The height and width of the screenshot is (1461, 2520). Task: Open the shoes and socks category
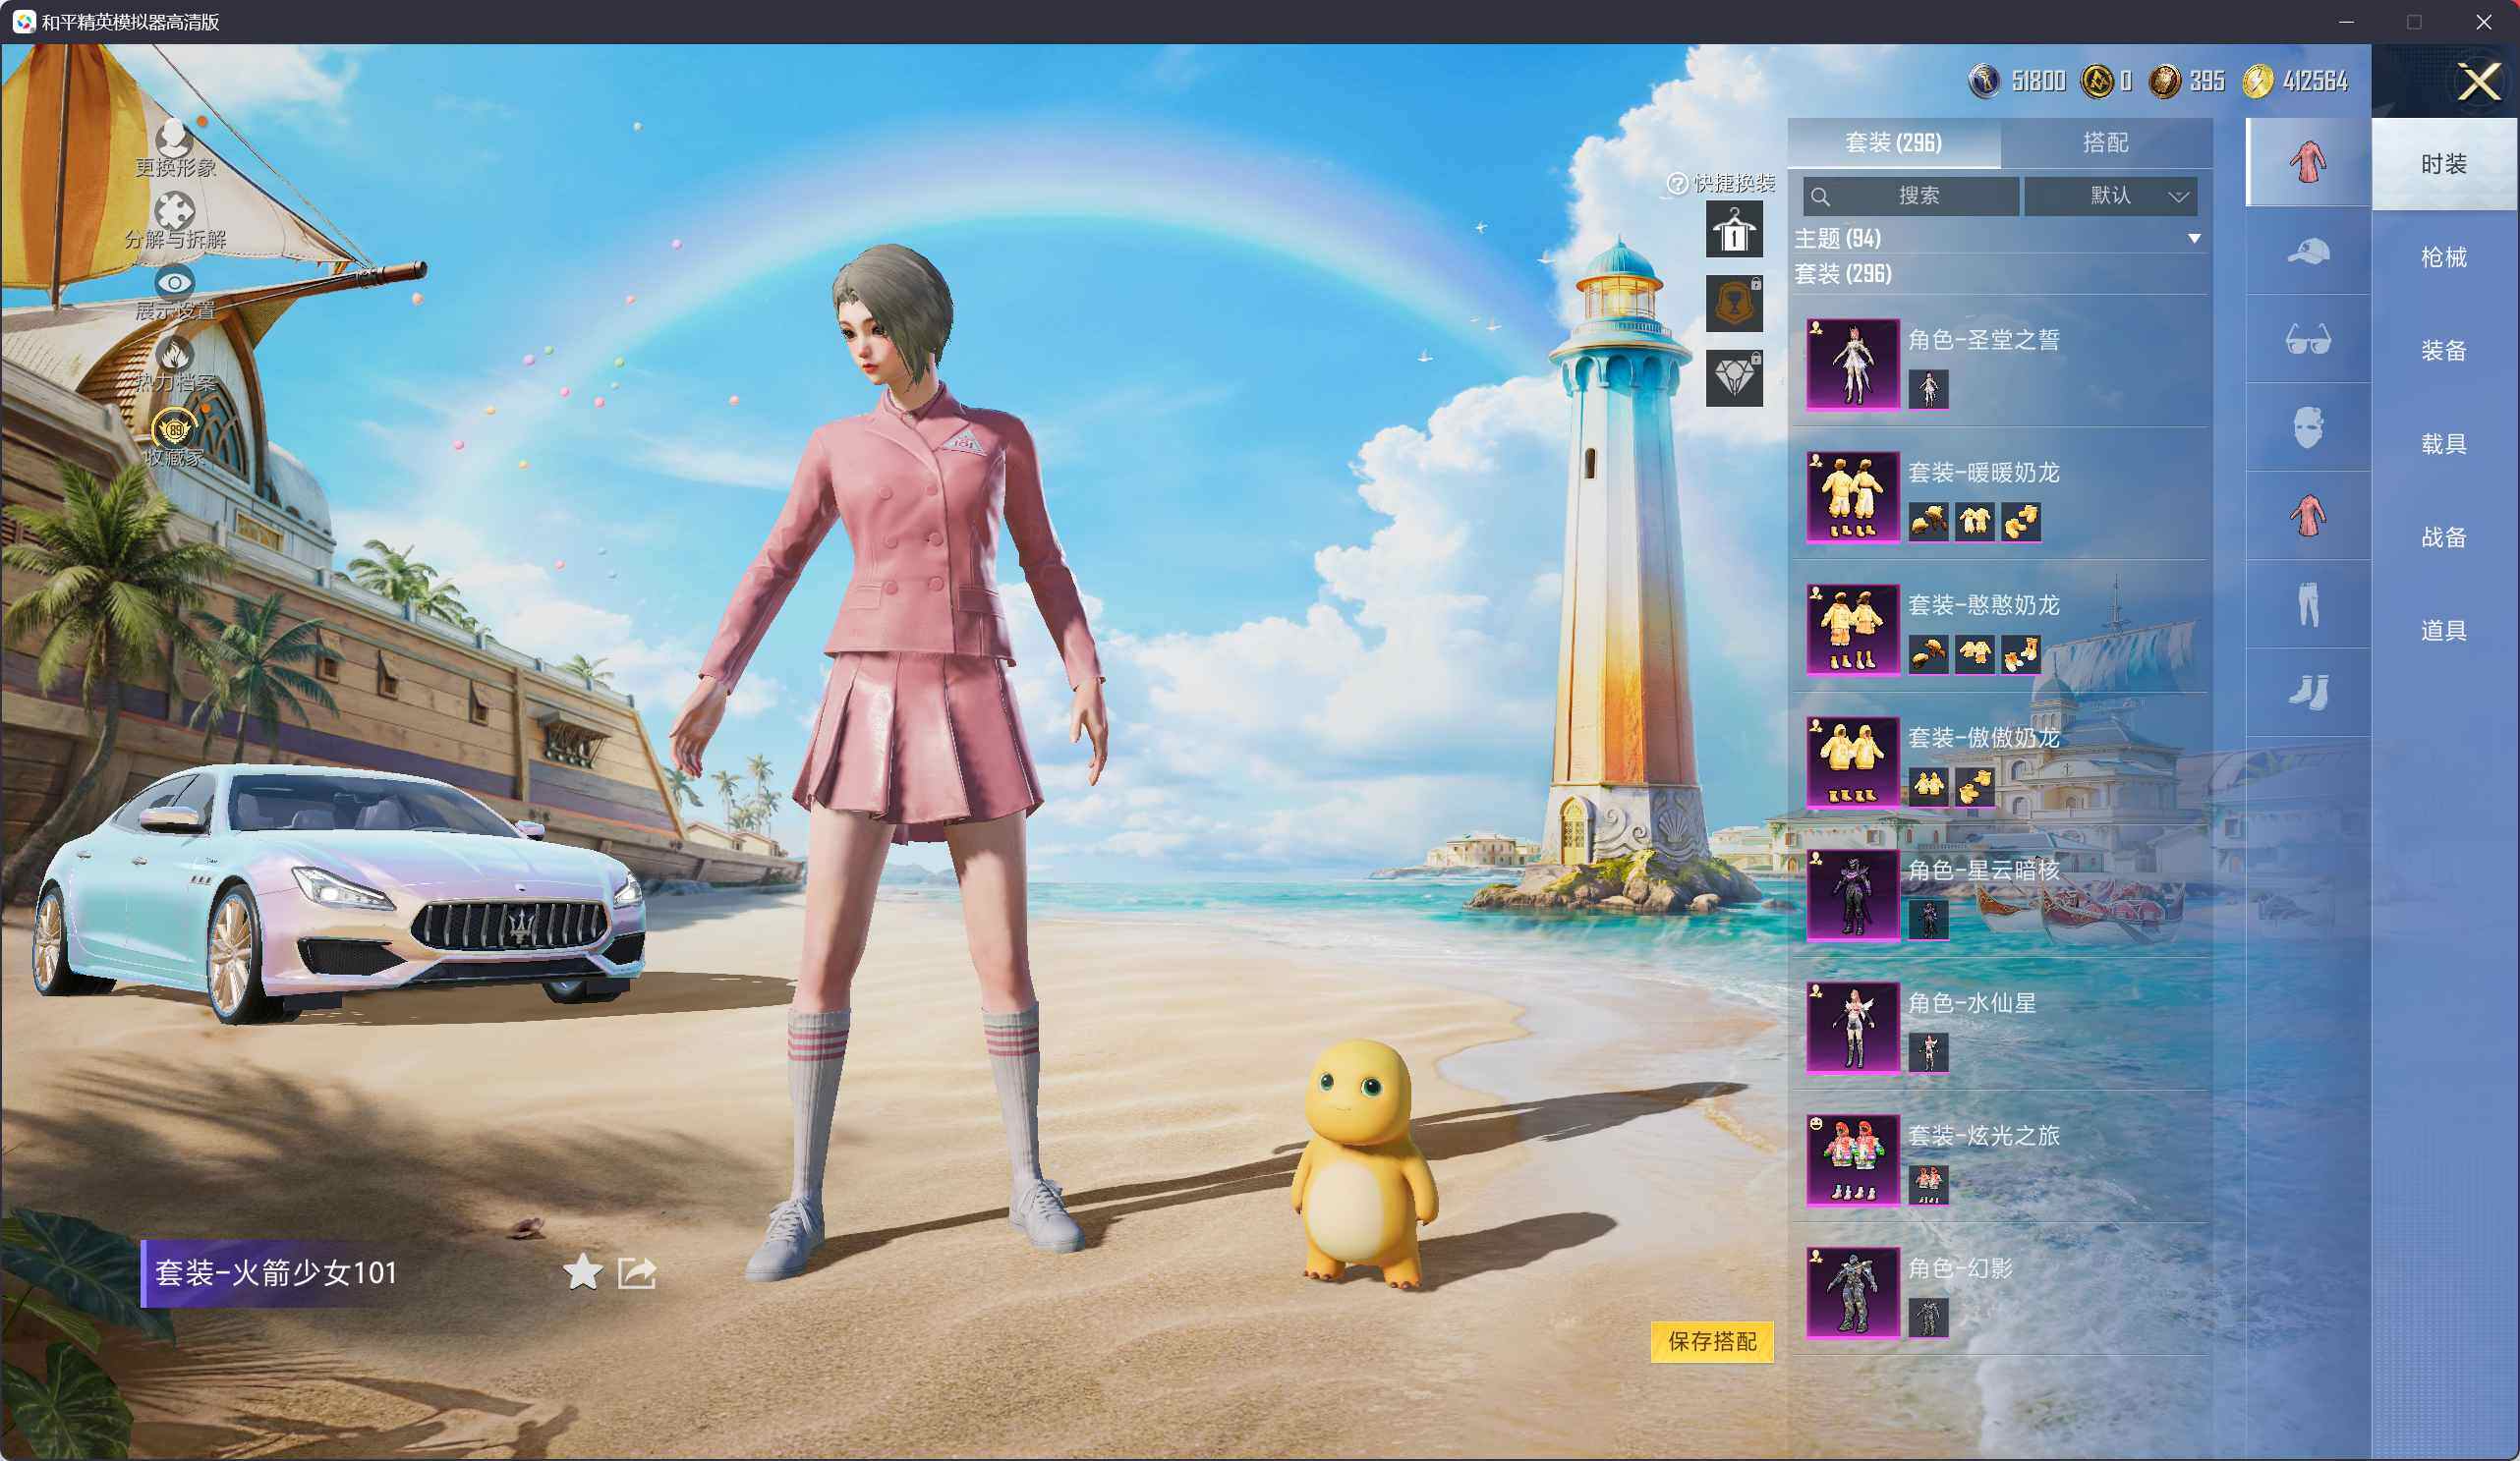click(x=2308, y=692)
